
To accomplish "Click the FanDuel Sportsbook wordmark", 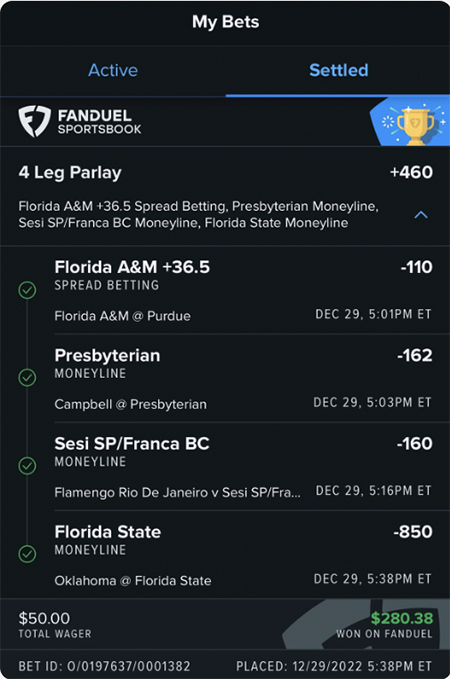I will [x=100, y=122].
